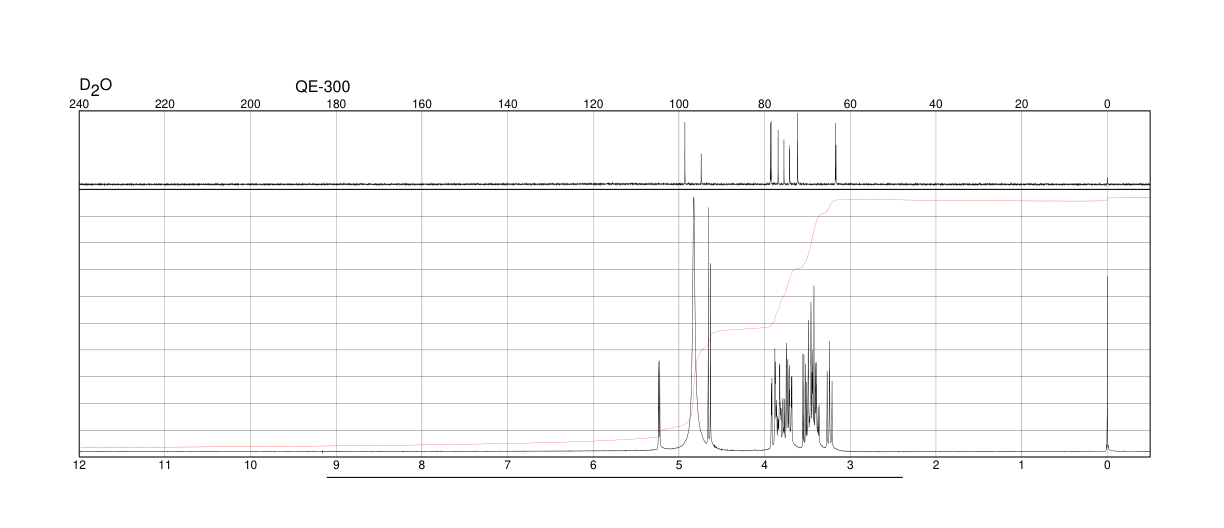Select the 40 tick label on carbon scale
The height and width of the screenshot is (528, 1224).
(x=936, y=104)
